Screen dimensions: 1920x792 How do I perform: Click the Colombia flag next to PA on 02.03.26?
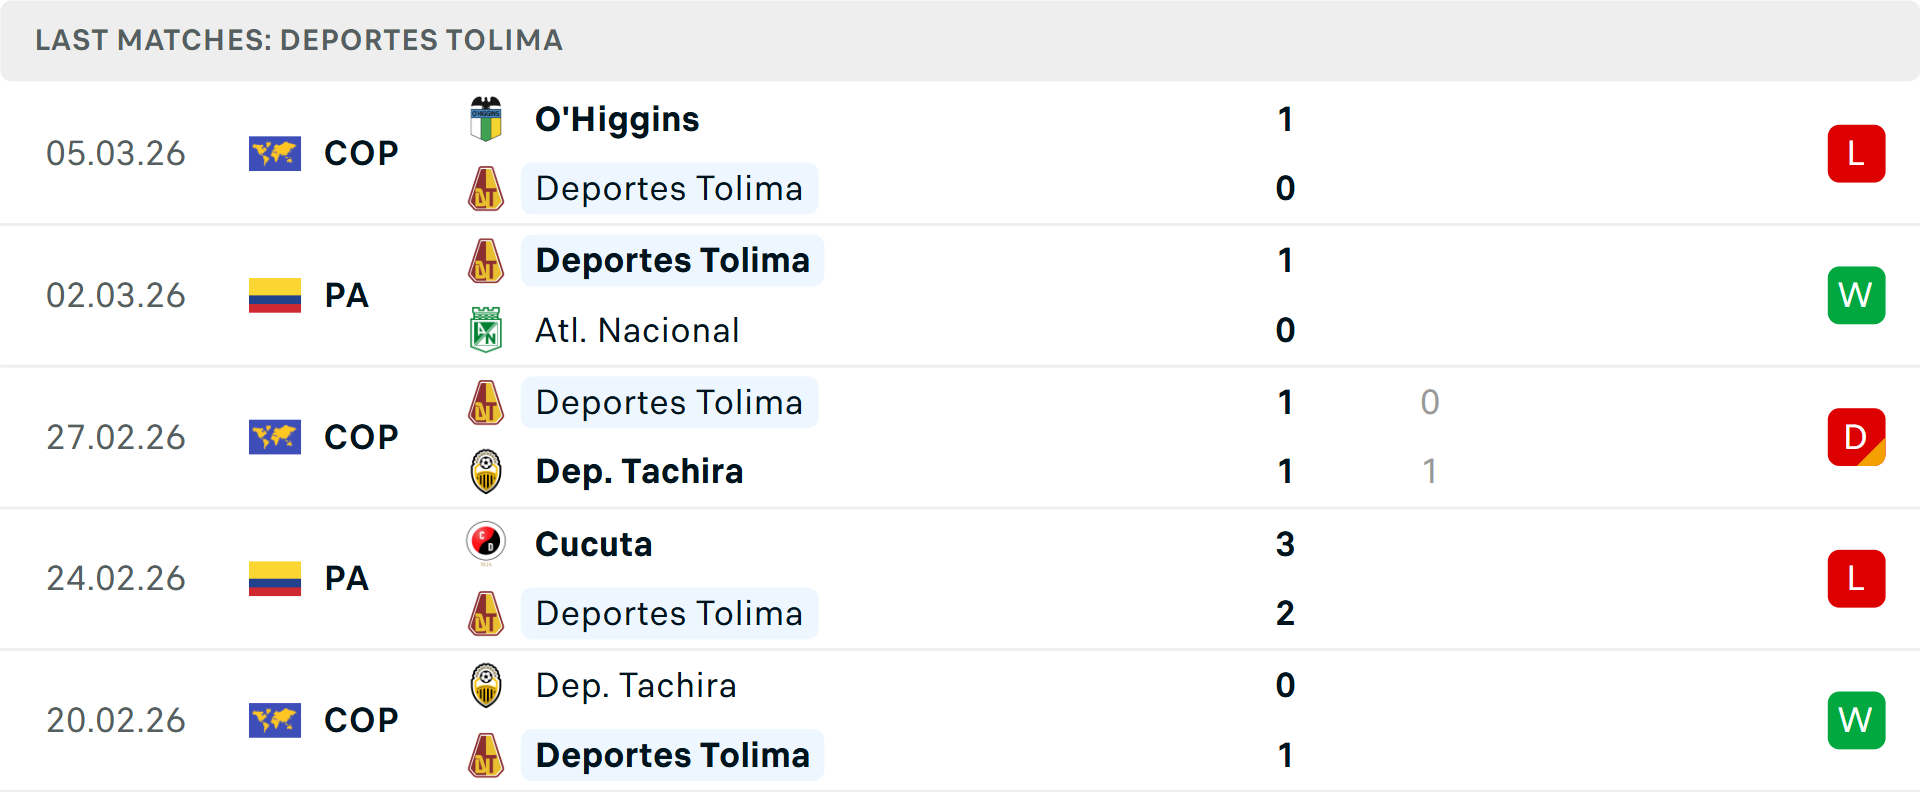274,295
